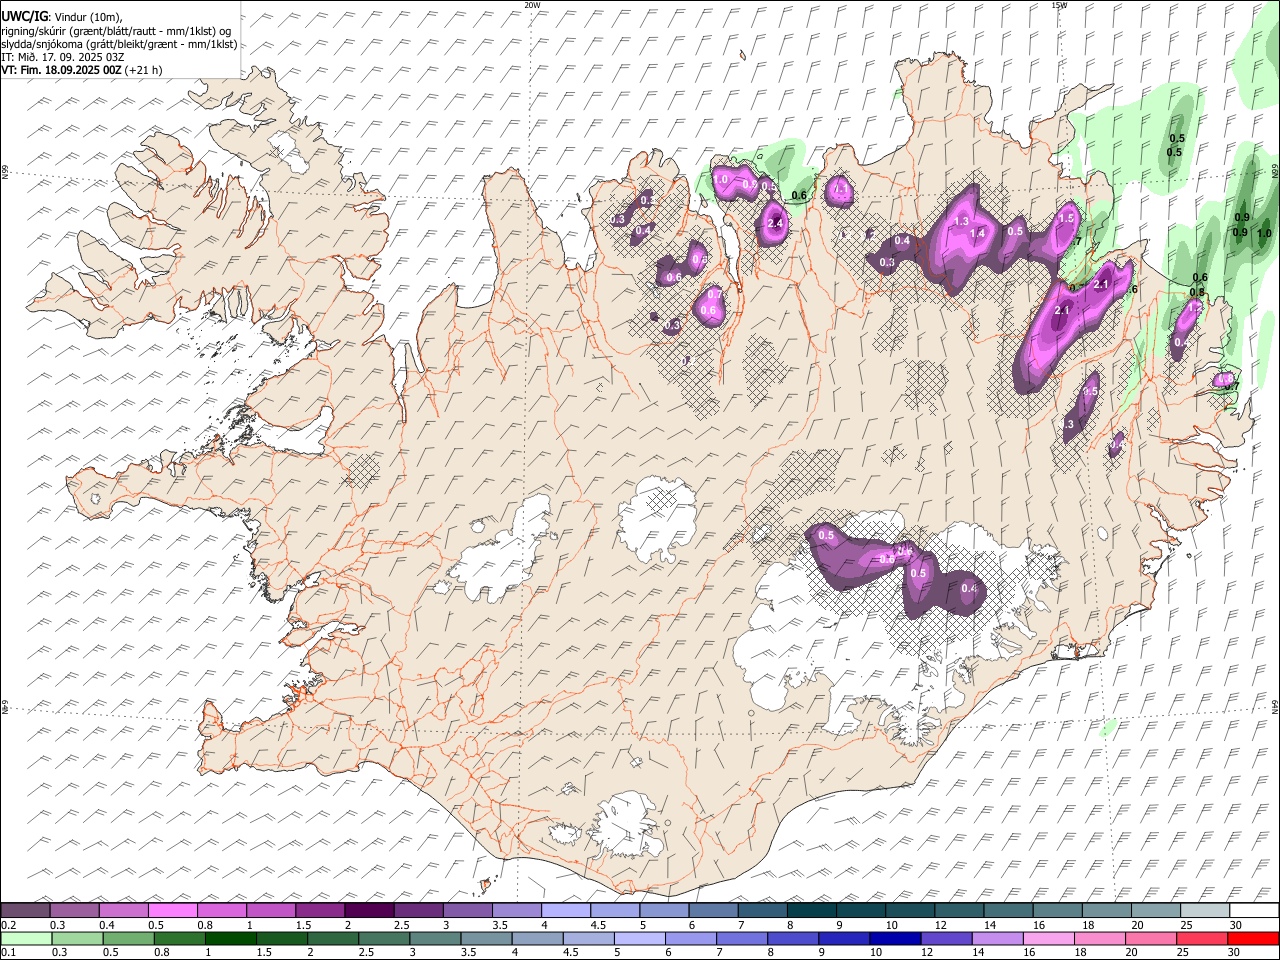
Task: Click the palest green 0.1 mm rain legend swatch
Action: coord(26,939)
